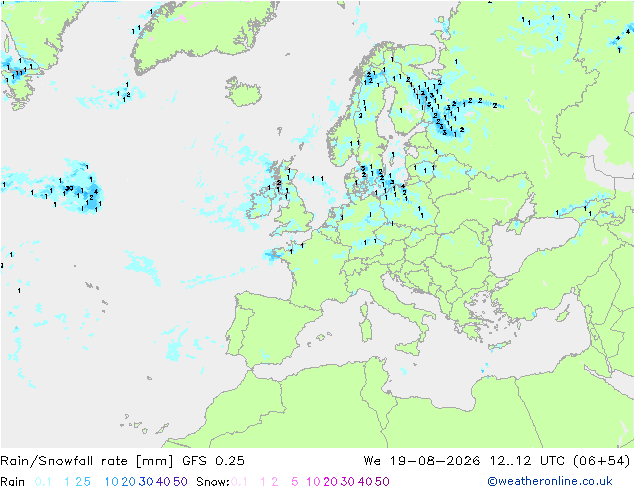This screenshot has height=490, width=634.
Task: Select the snow legend 50 value
Action: point(382,482)
